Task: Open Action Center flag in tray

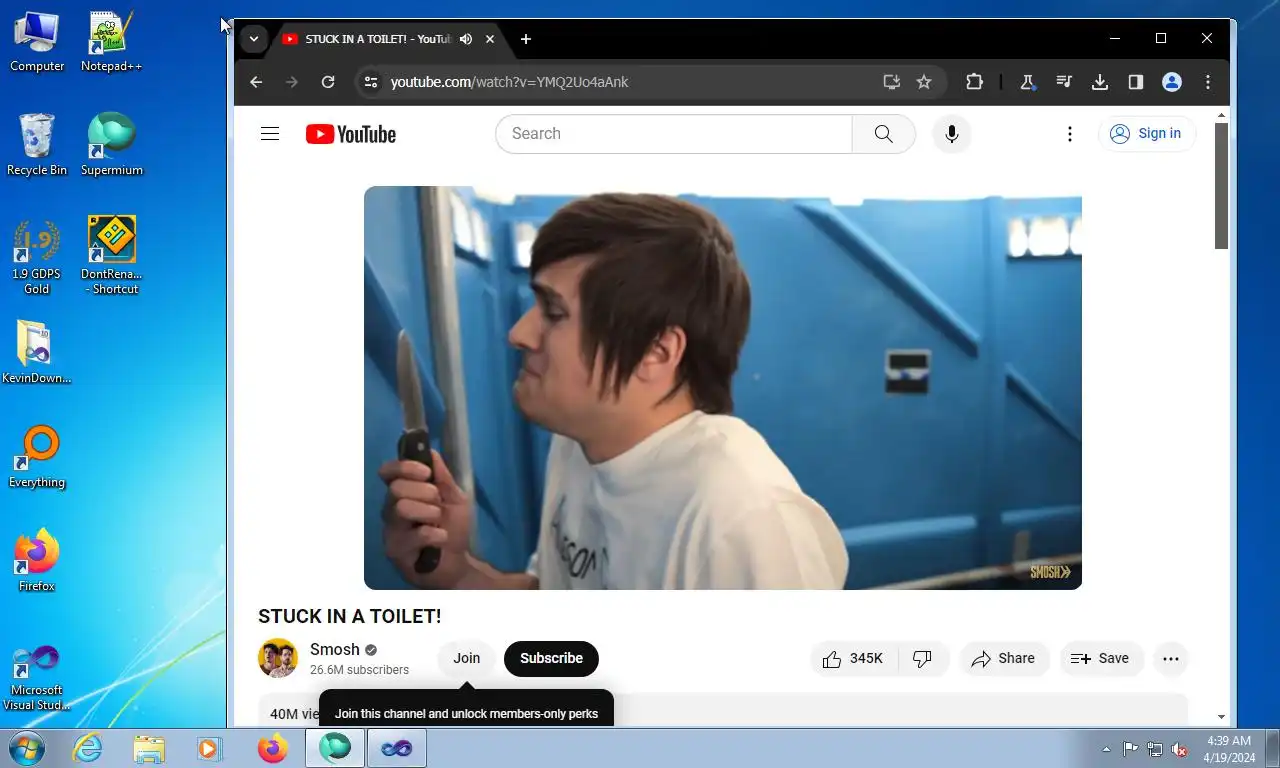Action: [1130, 749]
